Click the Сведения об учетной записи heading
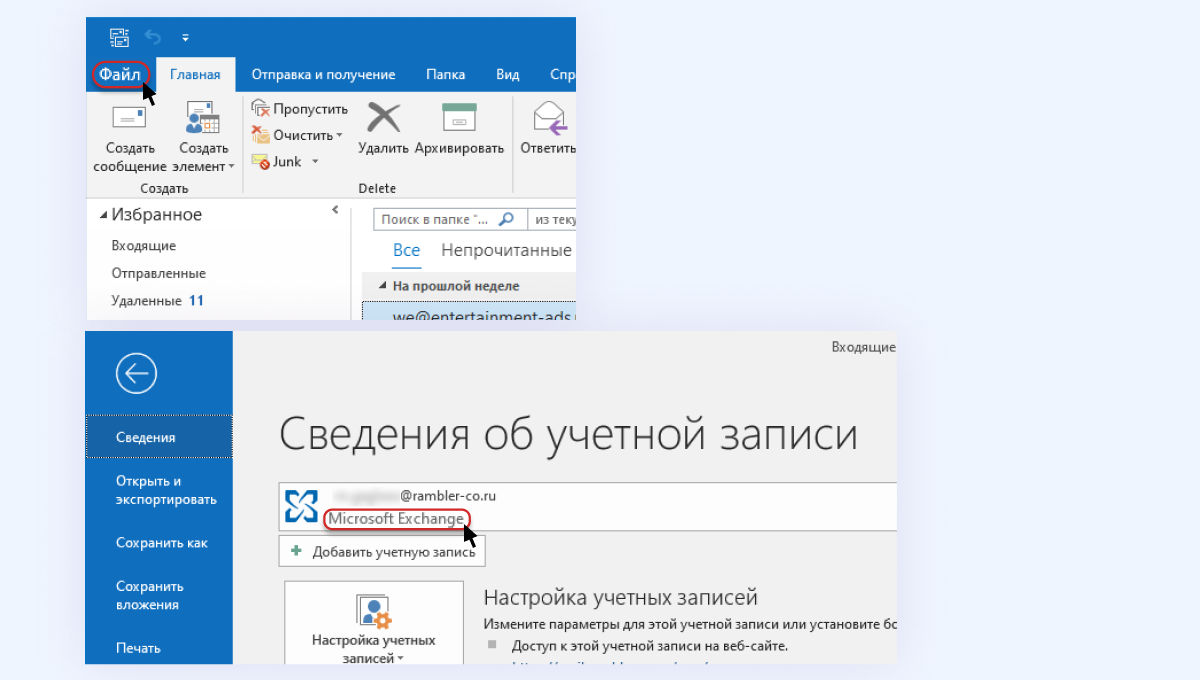The image size is (1200, 680). pos(568,436)
